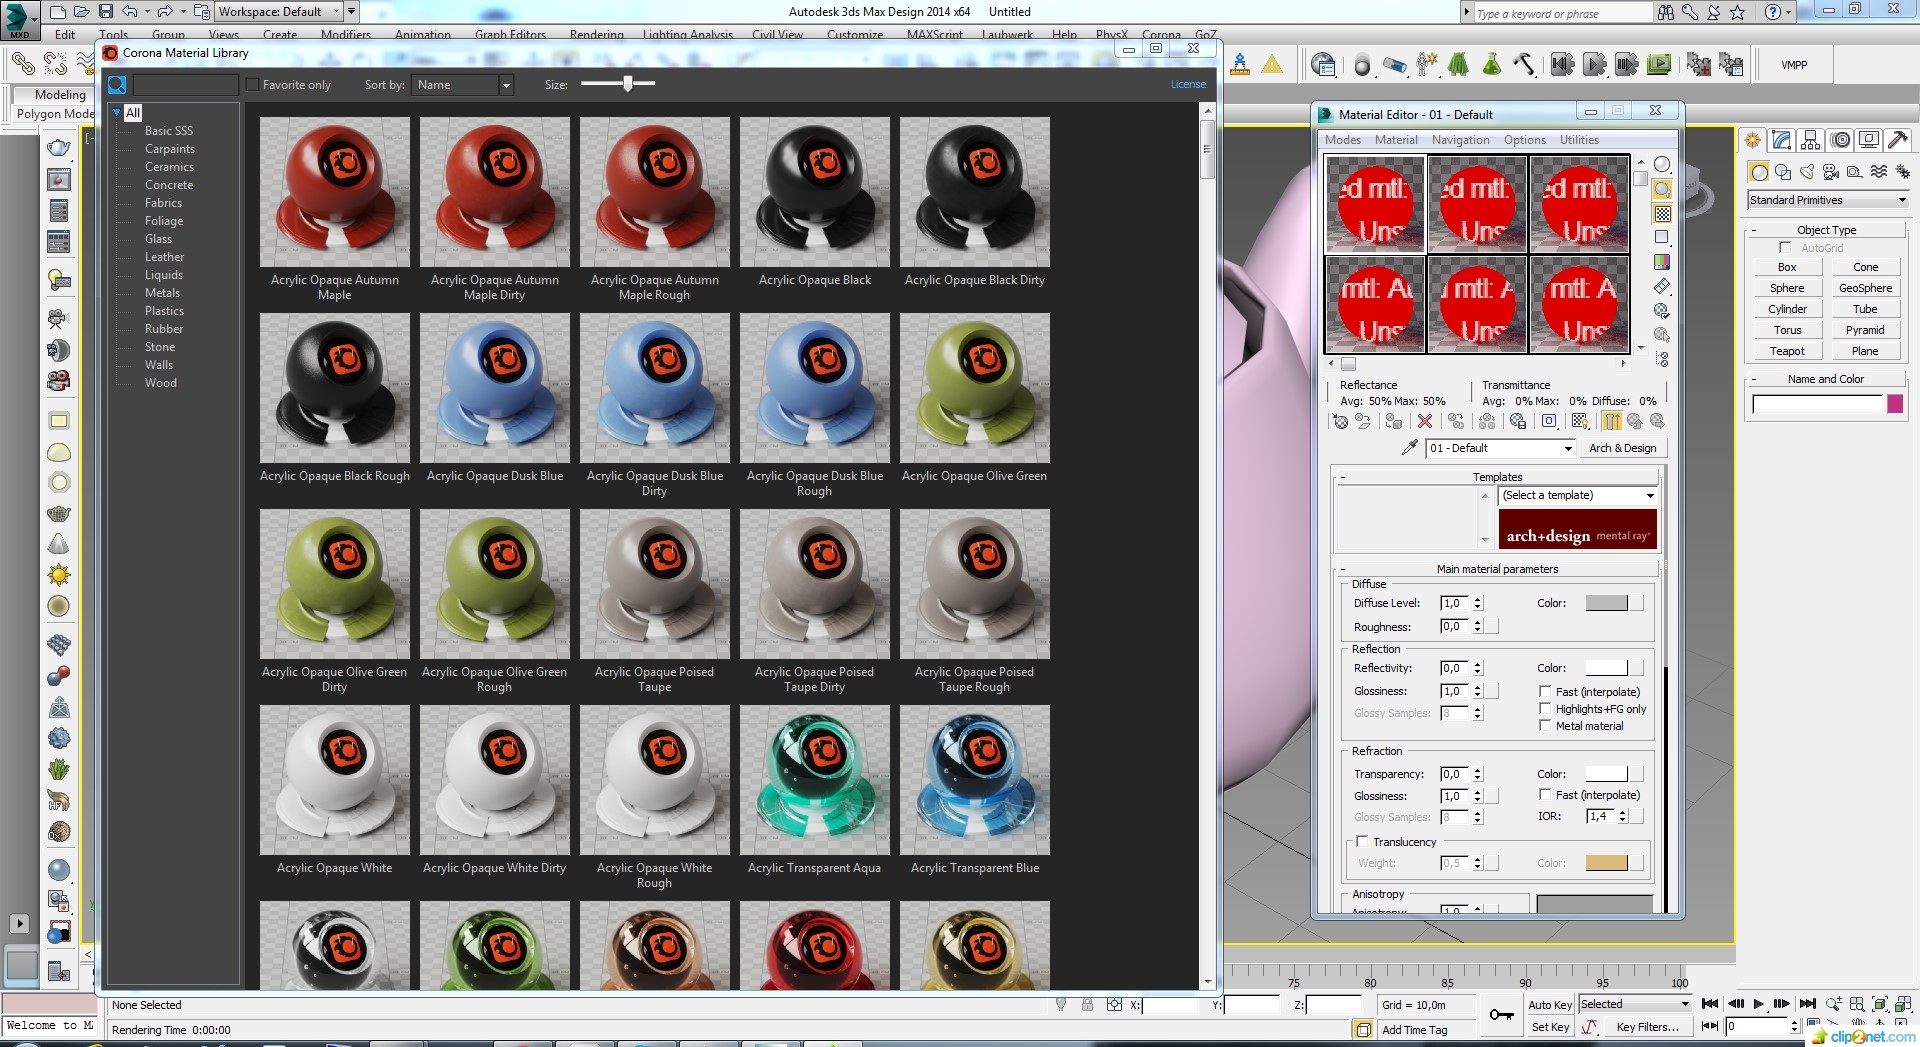Open the 01 - Default material name dropdown
The image size is (1920, 1047).
coord(1500,448)
